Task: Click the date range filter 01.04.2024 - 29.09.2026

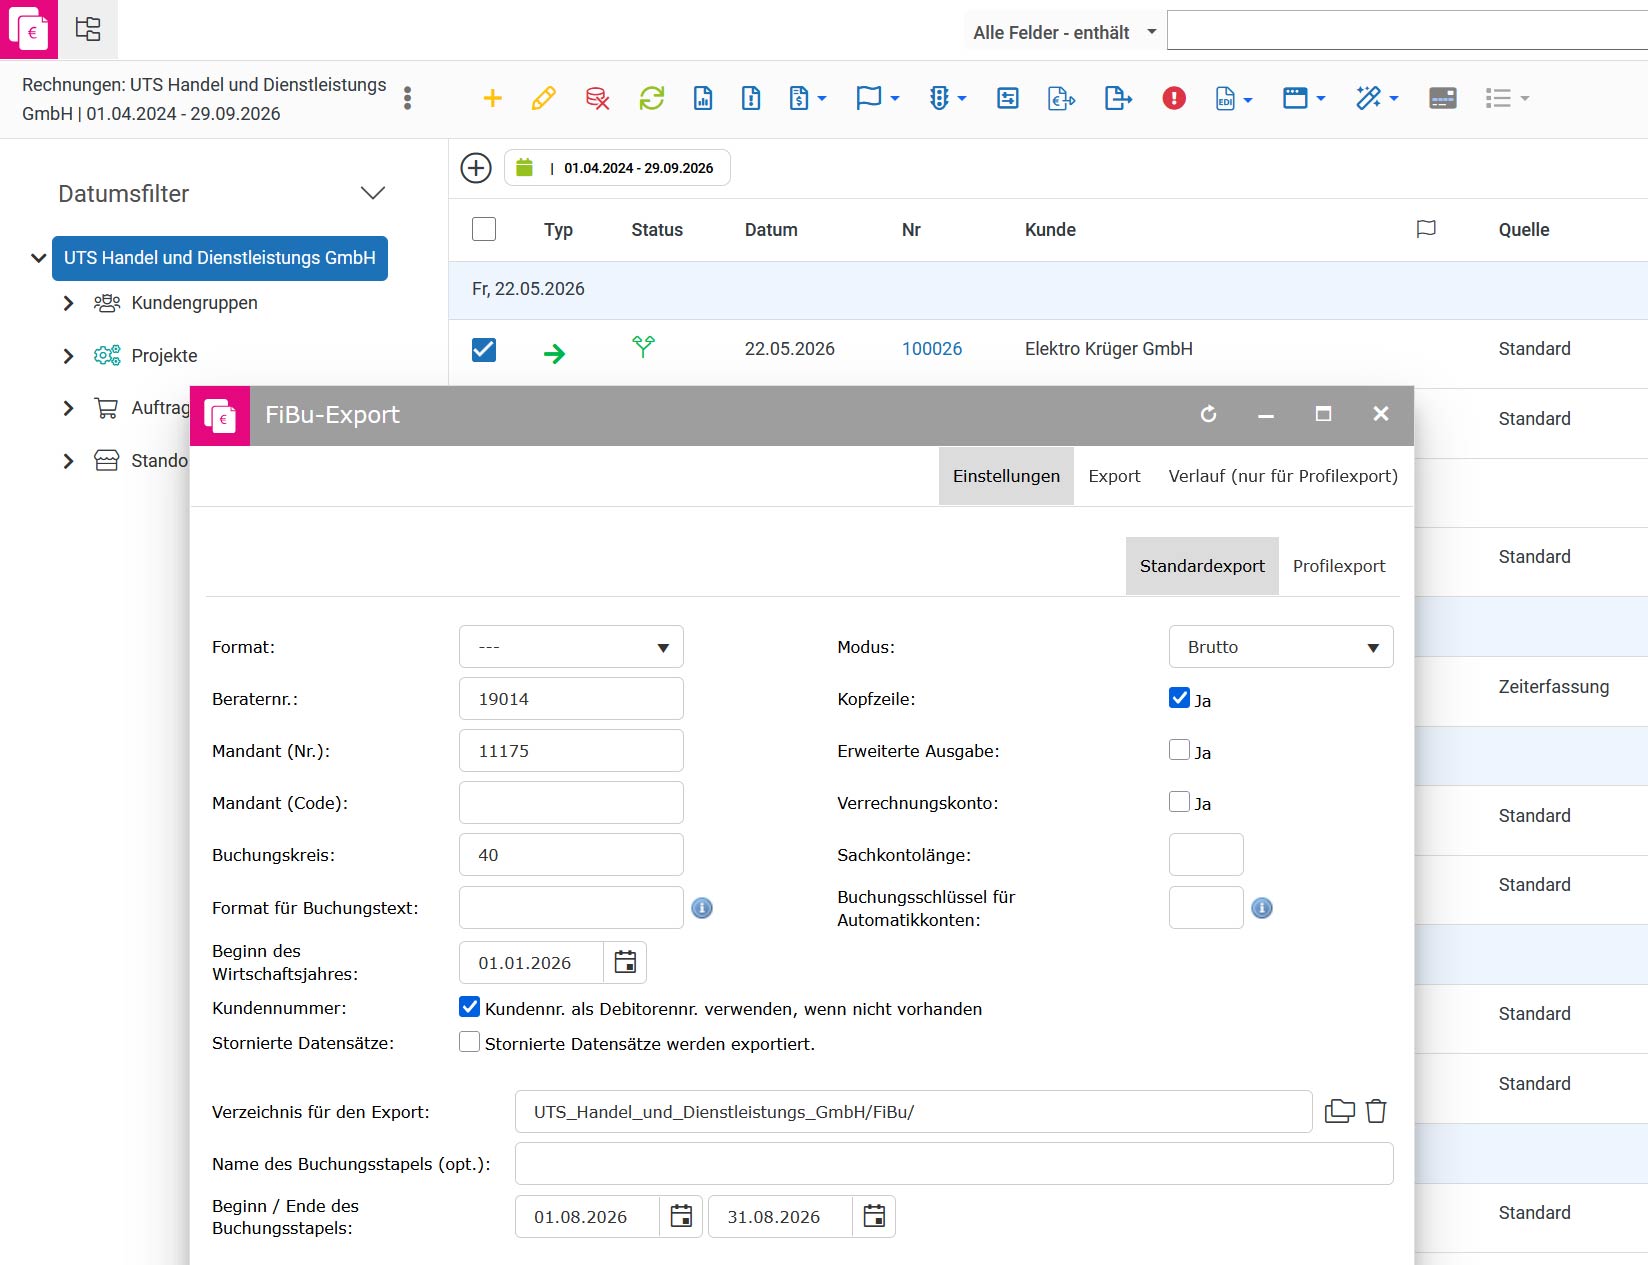Action: click(x=617, y=168)
